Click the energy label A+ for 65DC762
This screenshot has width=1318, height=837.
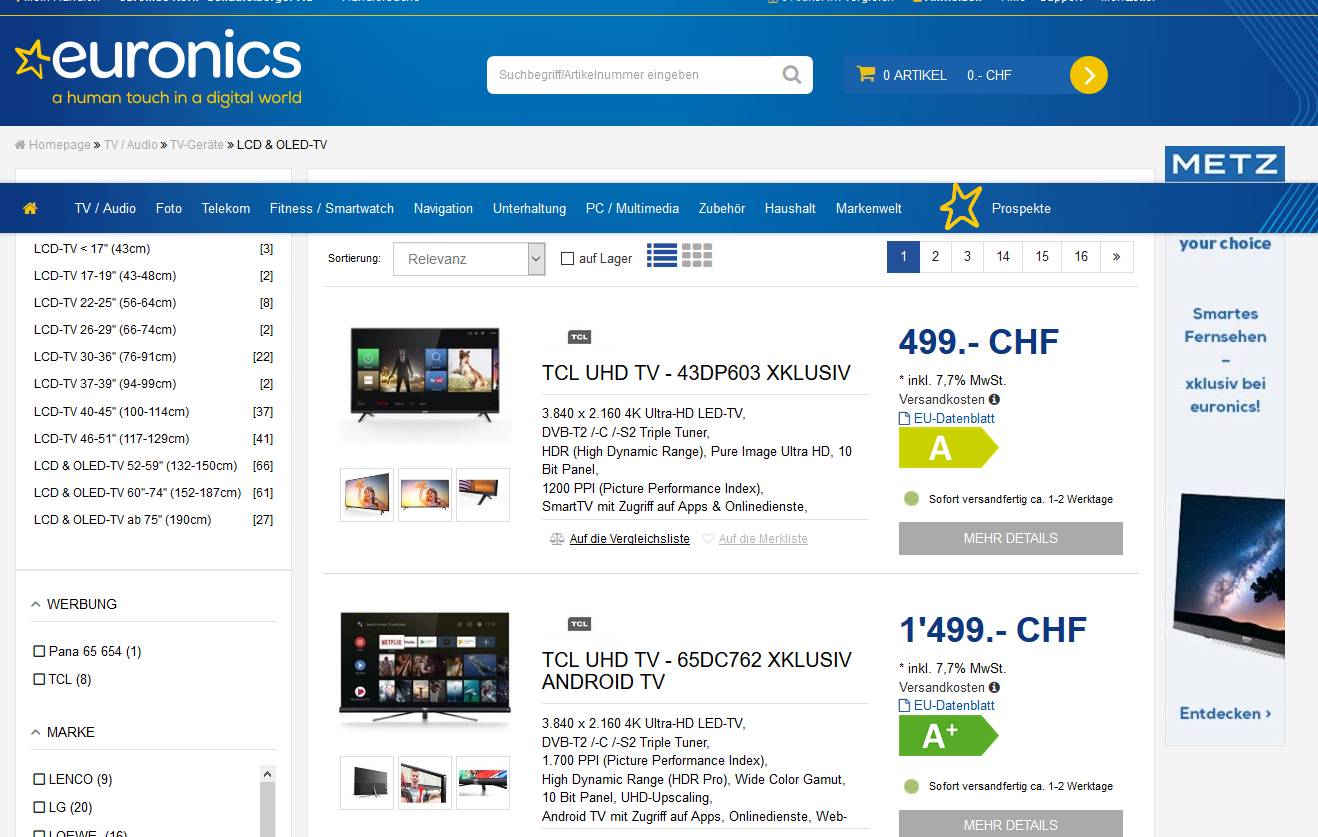pyautogui.click(x=948, y=736)
